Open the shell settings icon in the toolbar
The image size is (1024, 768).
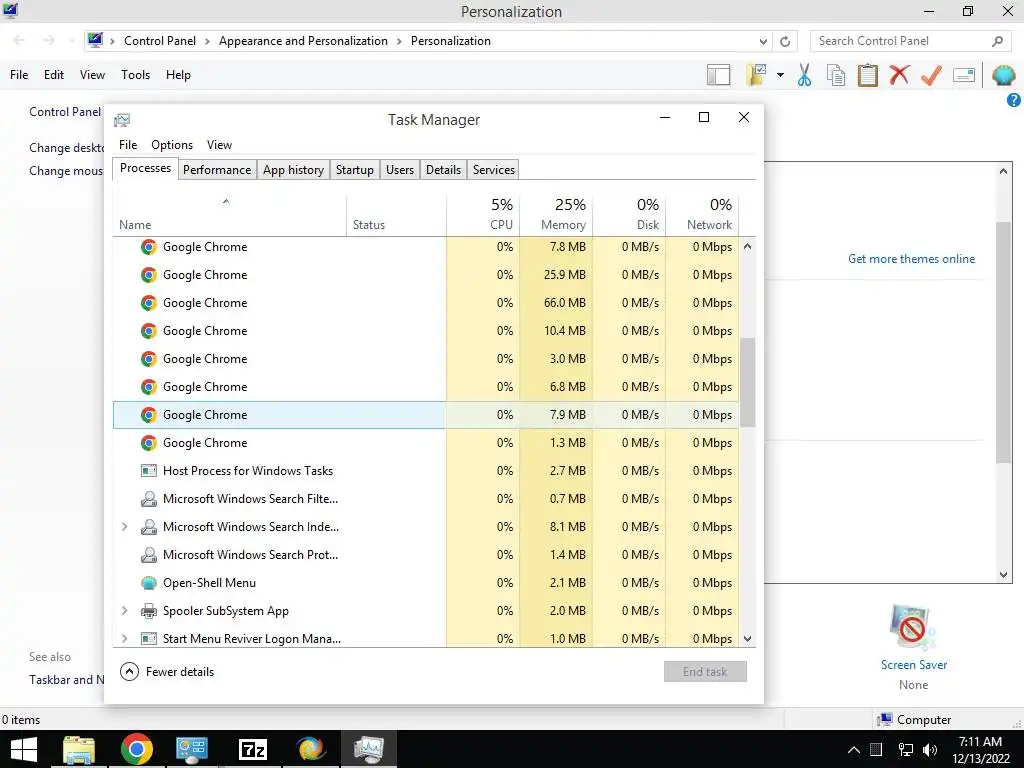[1004, 75]
